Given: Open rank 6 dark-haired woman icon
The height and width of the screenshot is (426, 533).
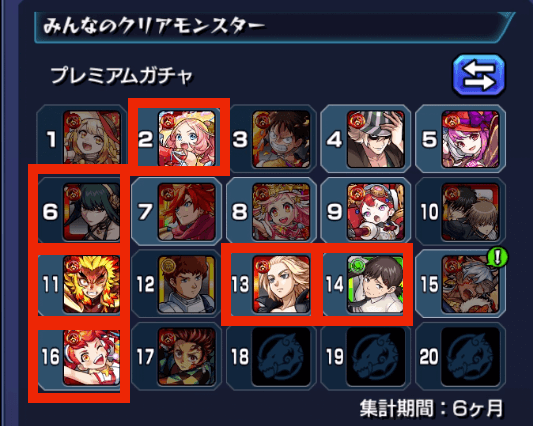Looking at the screenshot, I should [92, 212].
